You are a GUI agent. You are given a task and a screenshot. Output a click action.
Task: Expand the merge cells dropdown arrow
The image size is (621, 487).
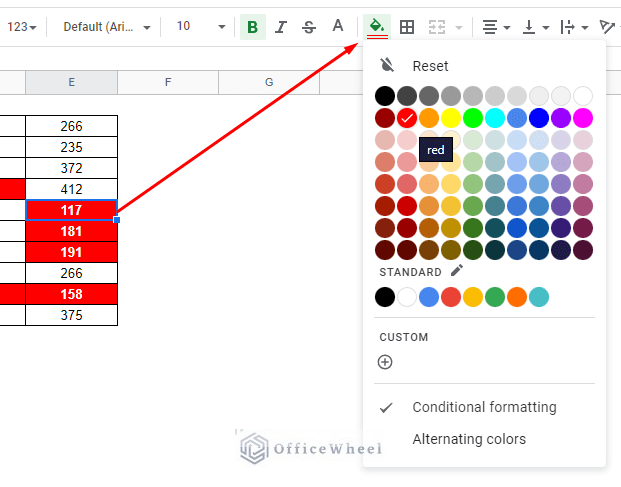459,27
